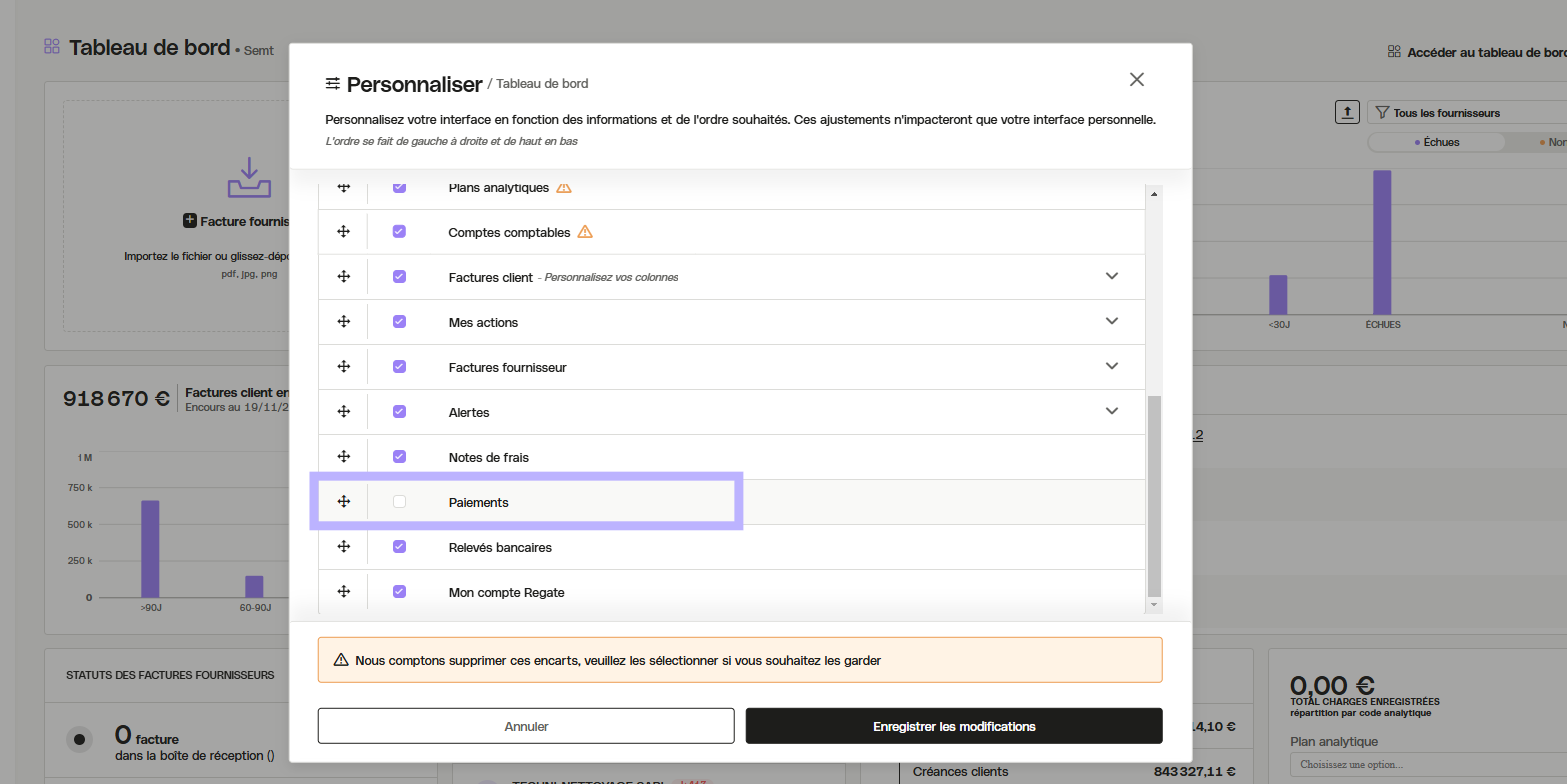Click the export upload icon above chart
Image resolution: width=1567 pixels, height=784 pixels.
tap(1347, 112)
